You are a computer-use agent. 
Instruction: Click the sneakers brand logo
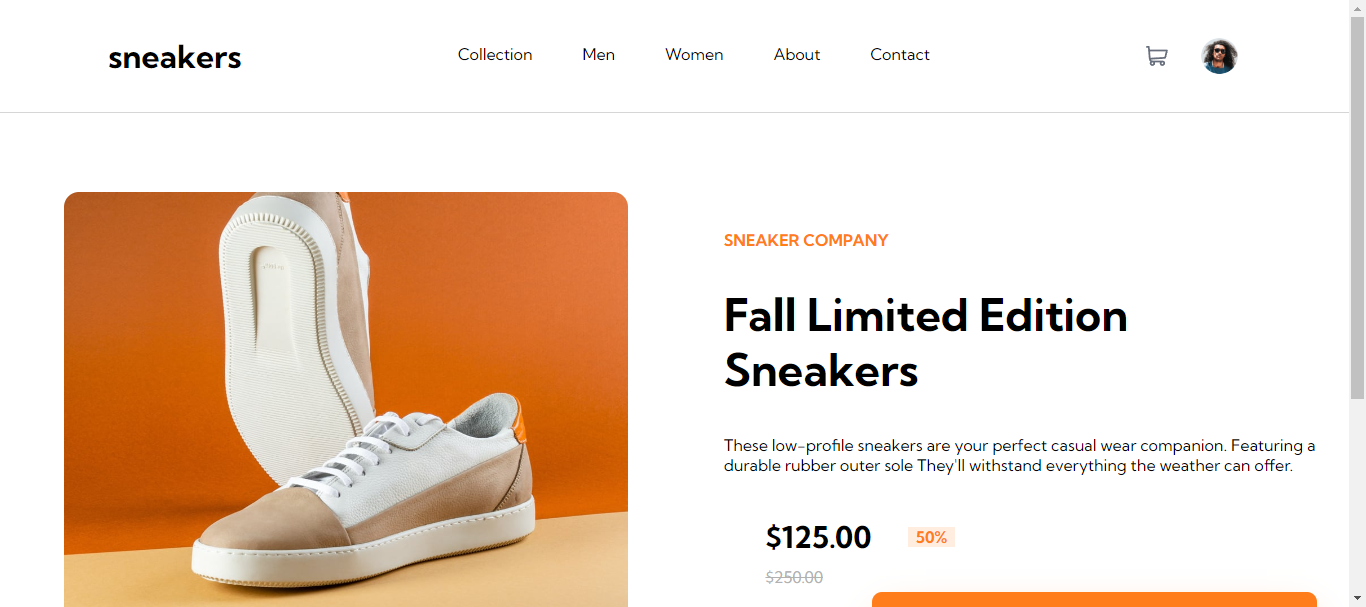tap(175, 57)
